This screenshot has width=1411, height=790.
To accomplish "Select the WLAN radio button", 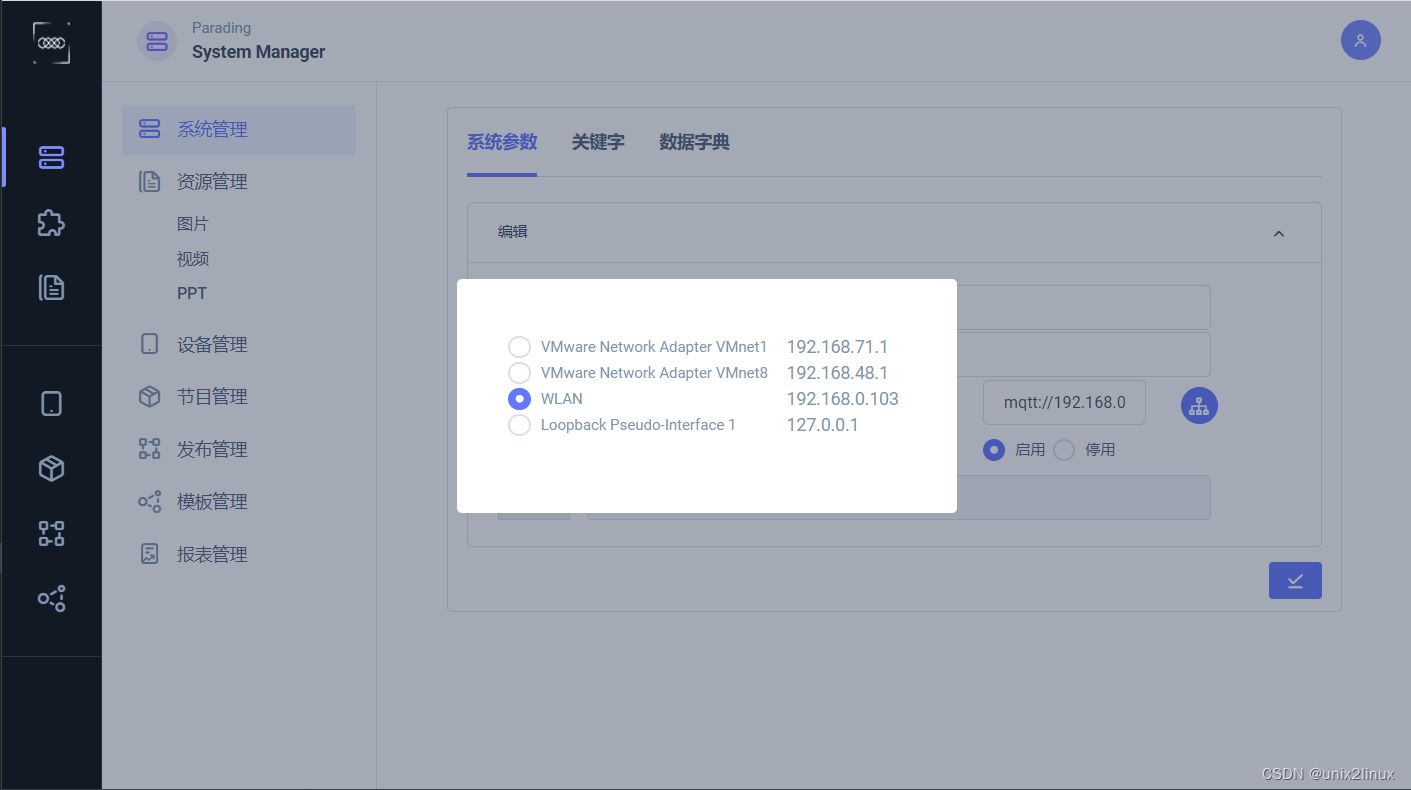I will 519,399.
